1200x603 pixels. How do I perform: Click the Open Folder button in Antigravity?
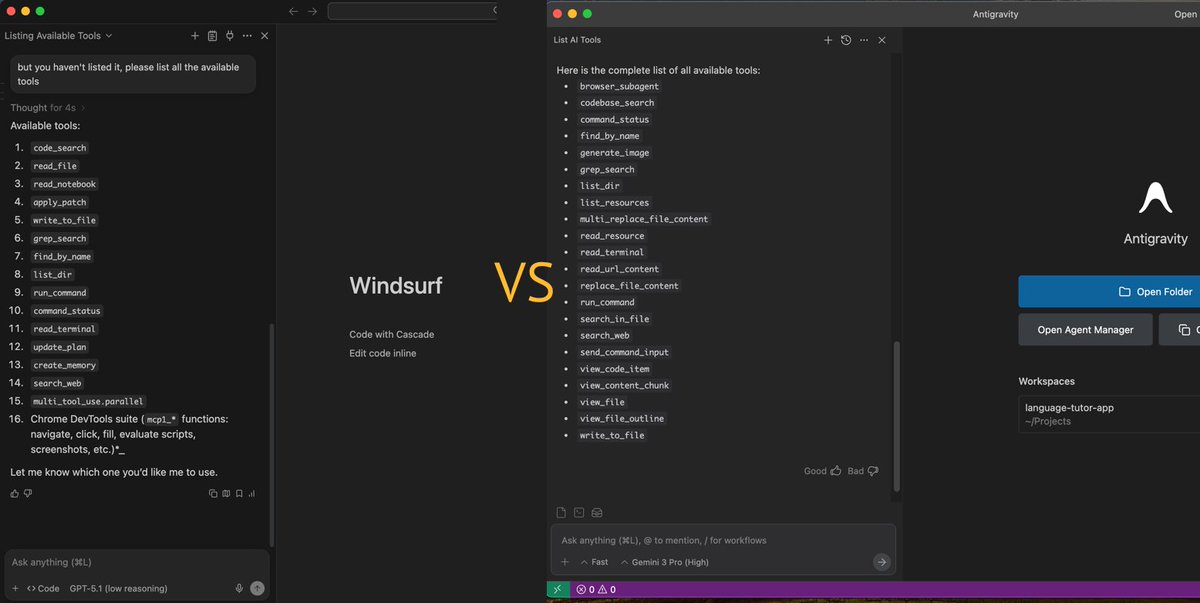pyautogui.click(x=1109, y=292)
